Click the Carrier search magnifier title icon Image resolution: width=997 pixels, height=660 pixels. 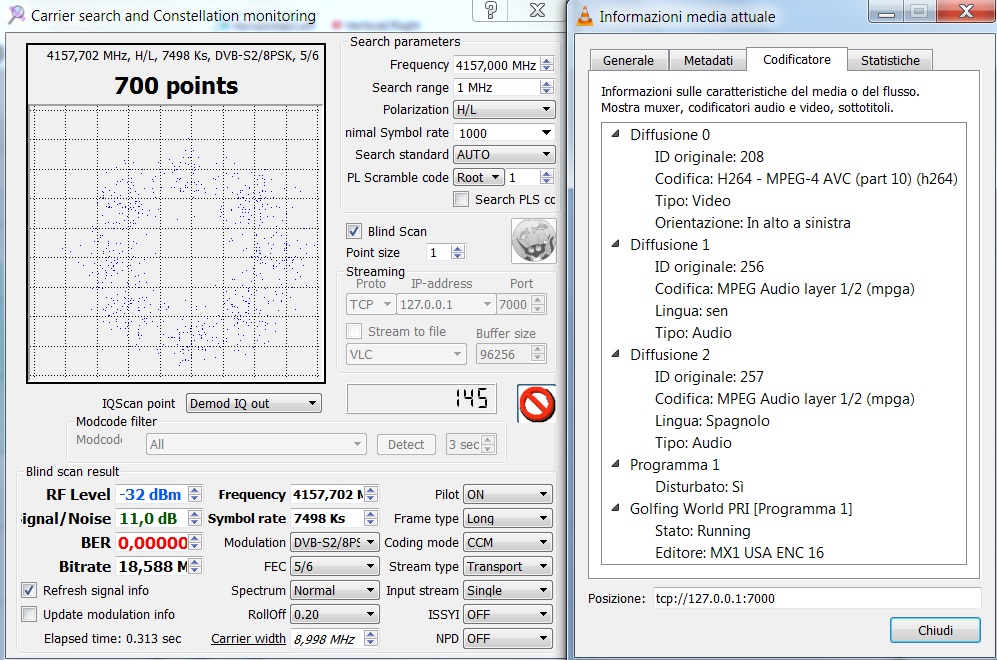point(17,15)
